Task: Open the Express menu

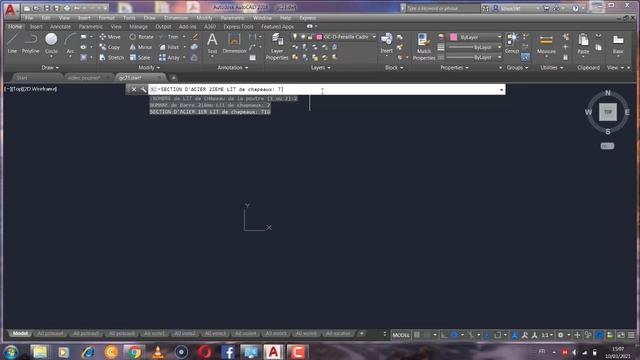Action: (x=307, y=18)
